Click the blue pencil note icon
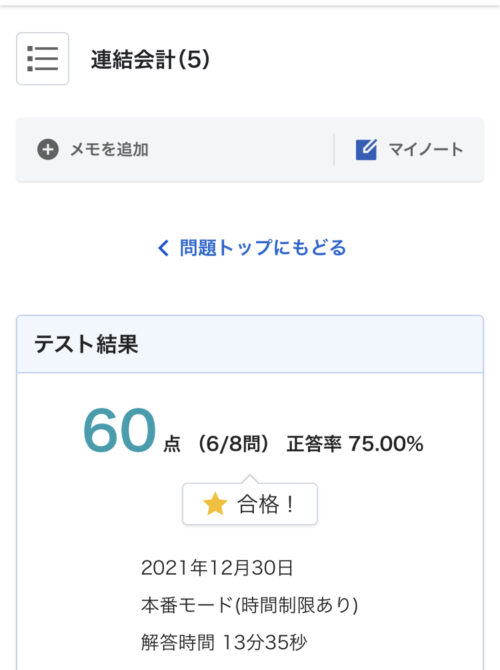 (366, 150)
